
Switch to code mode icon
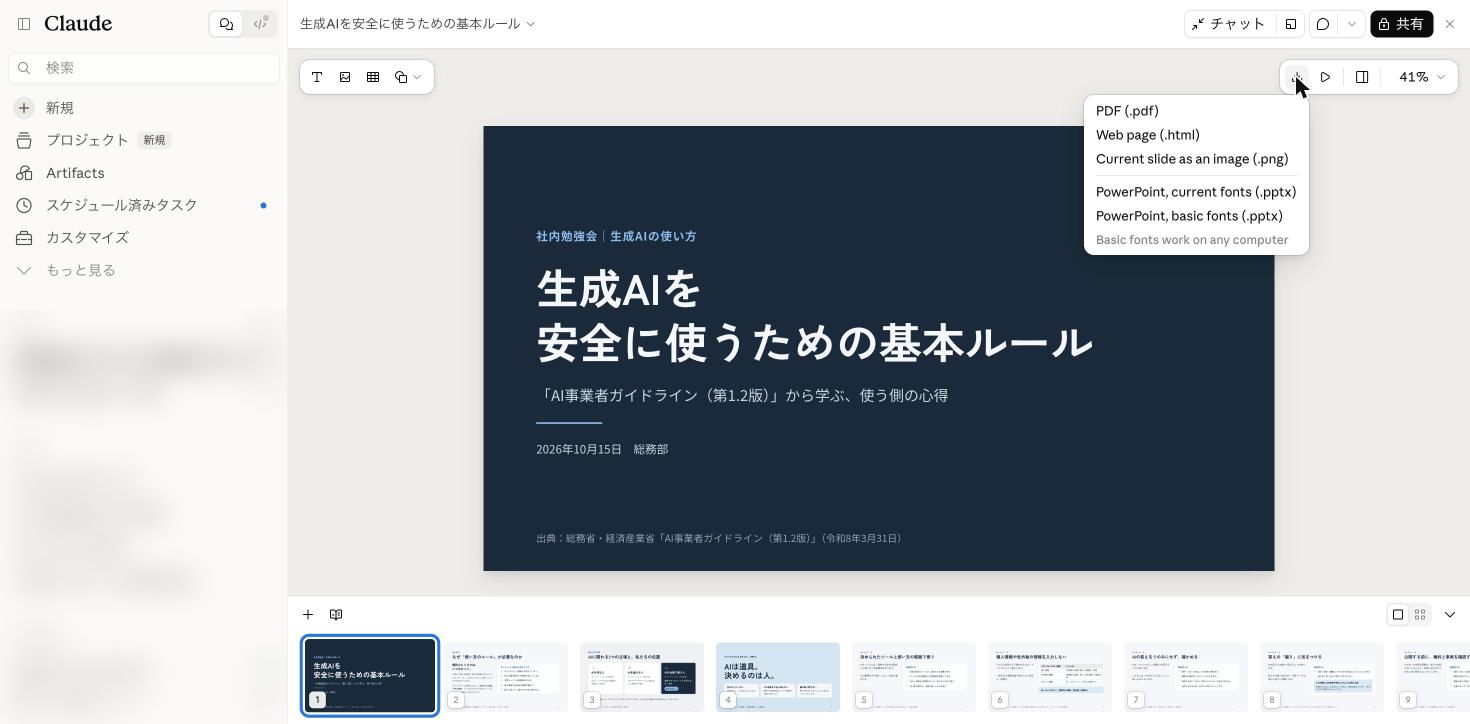click(x=260, y=24)
